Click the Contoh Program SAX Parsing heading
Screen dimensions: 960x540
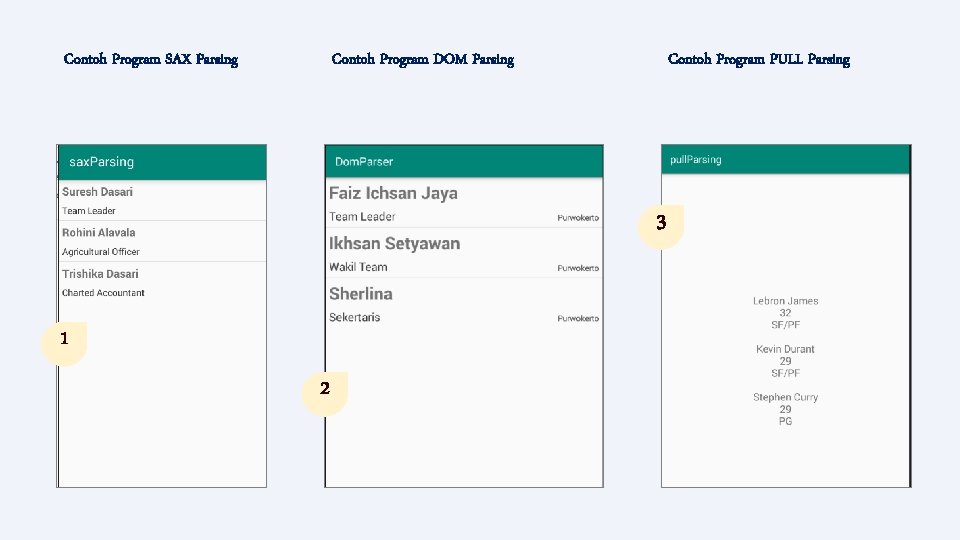point(151,59)
